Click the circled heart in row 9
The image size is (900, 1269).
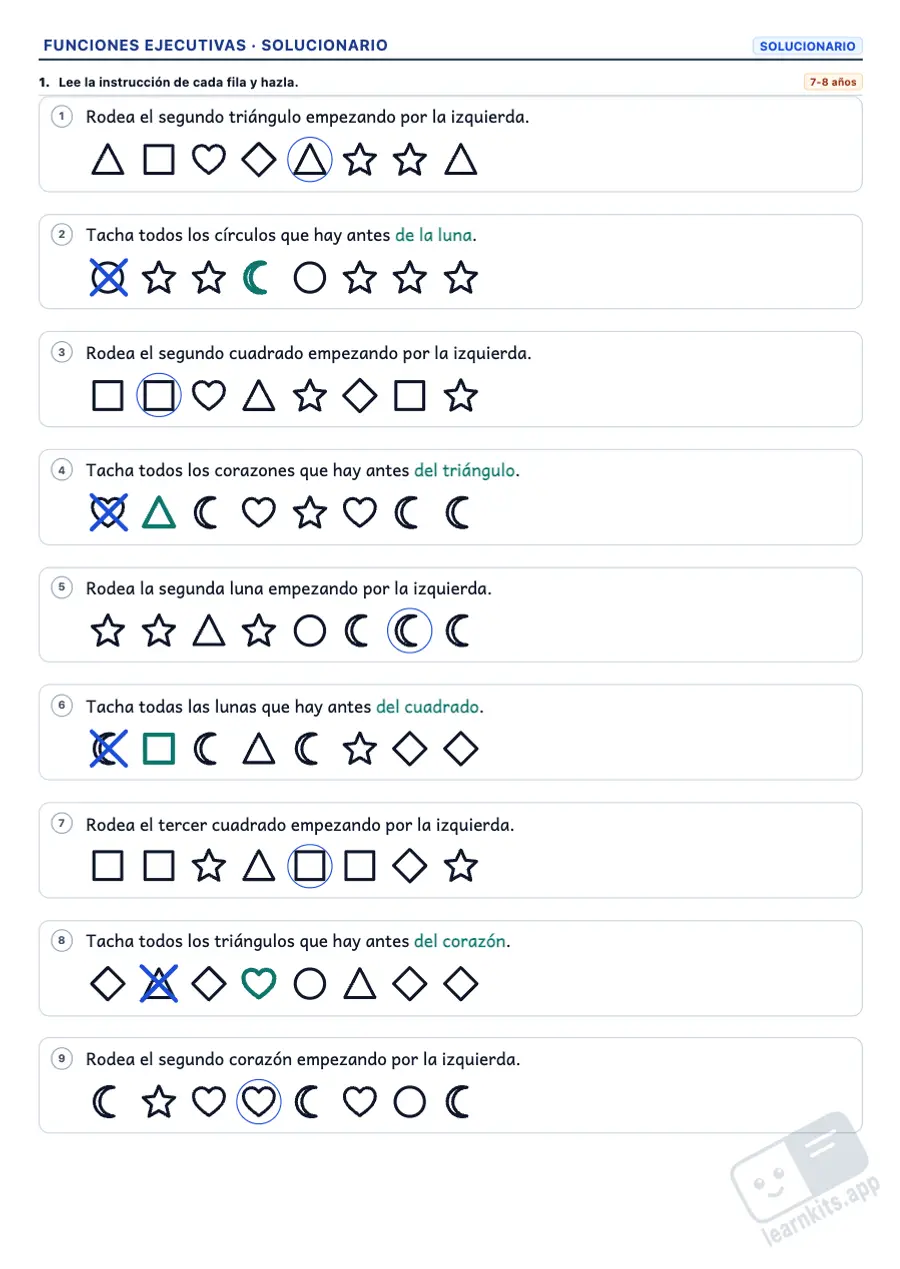tap(259, 1103)
